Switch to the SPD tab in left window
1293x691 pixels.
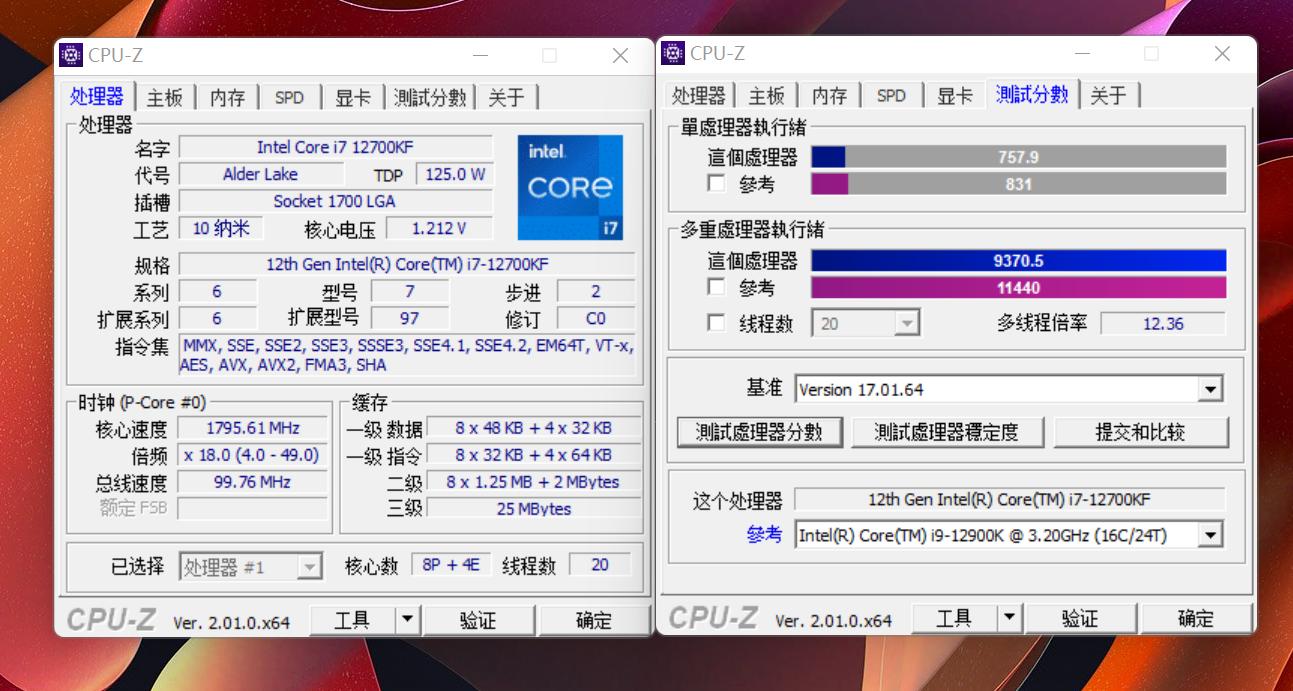[x=289, y=97]
